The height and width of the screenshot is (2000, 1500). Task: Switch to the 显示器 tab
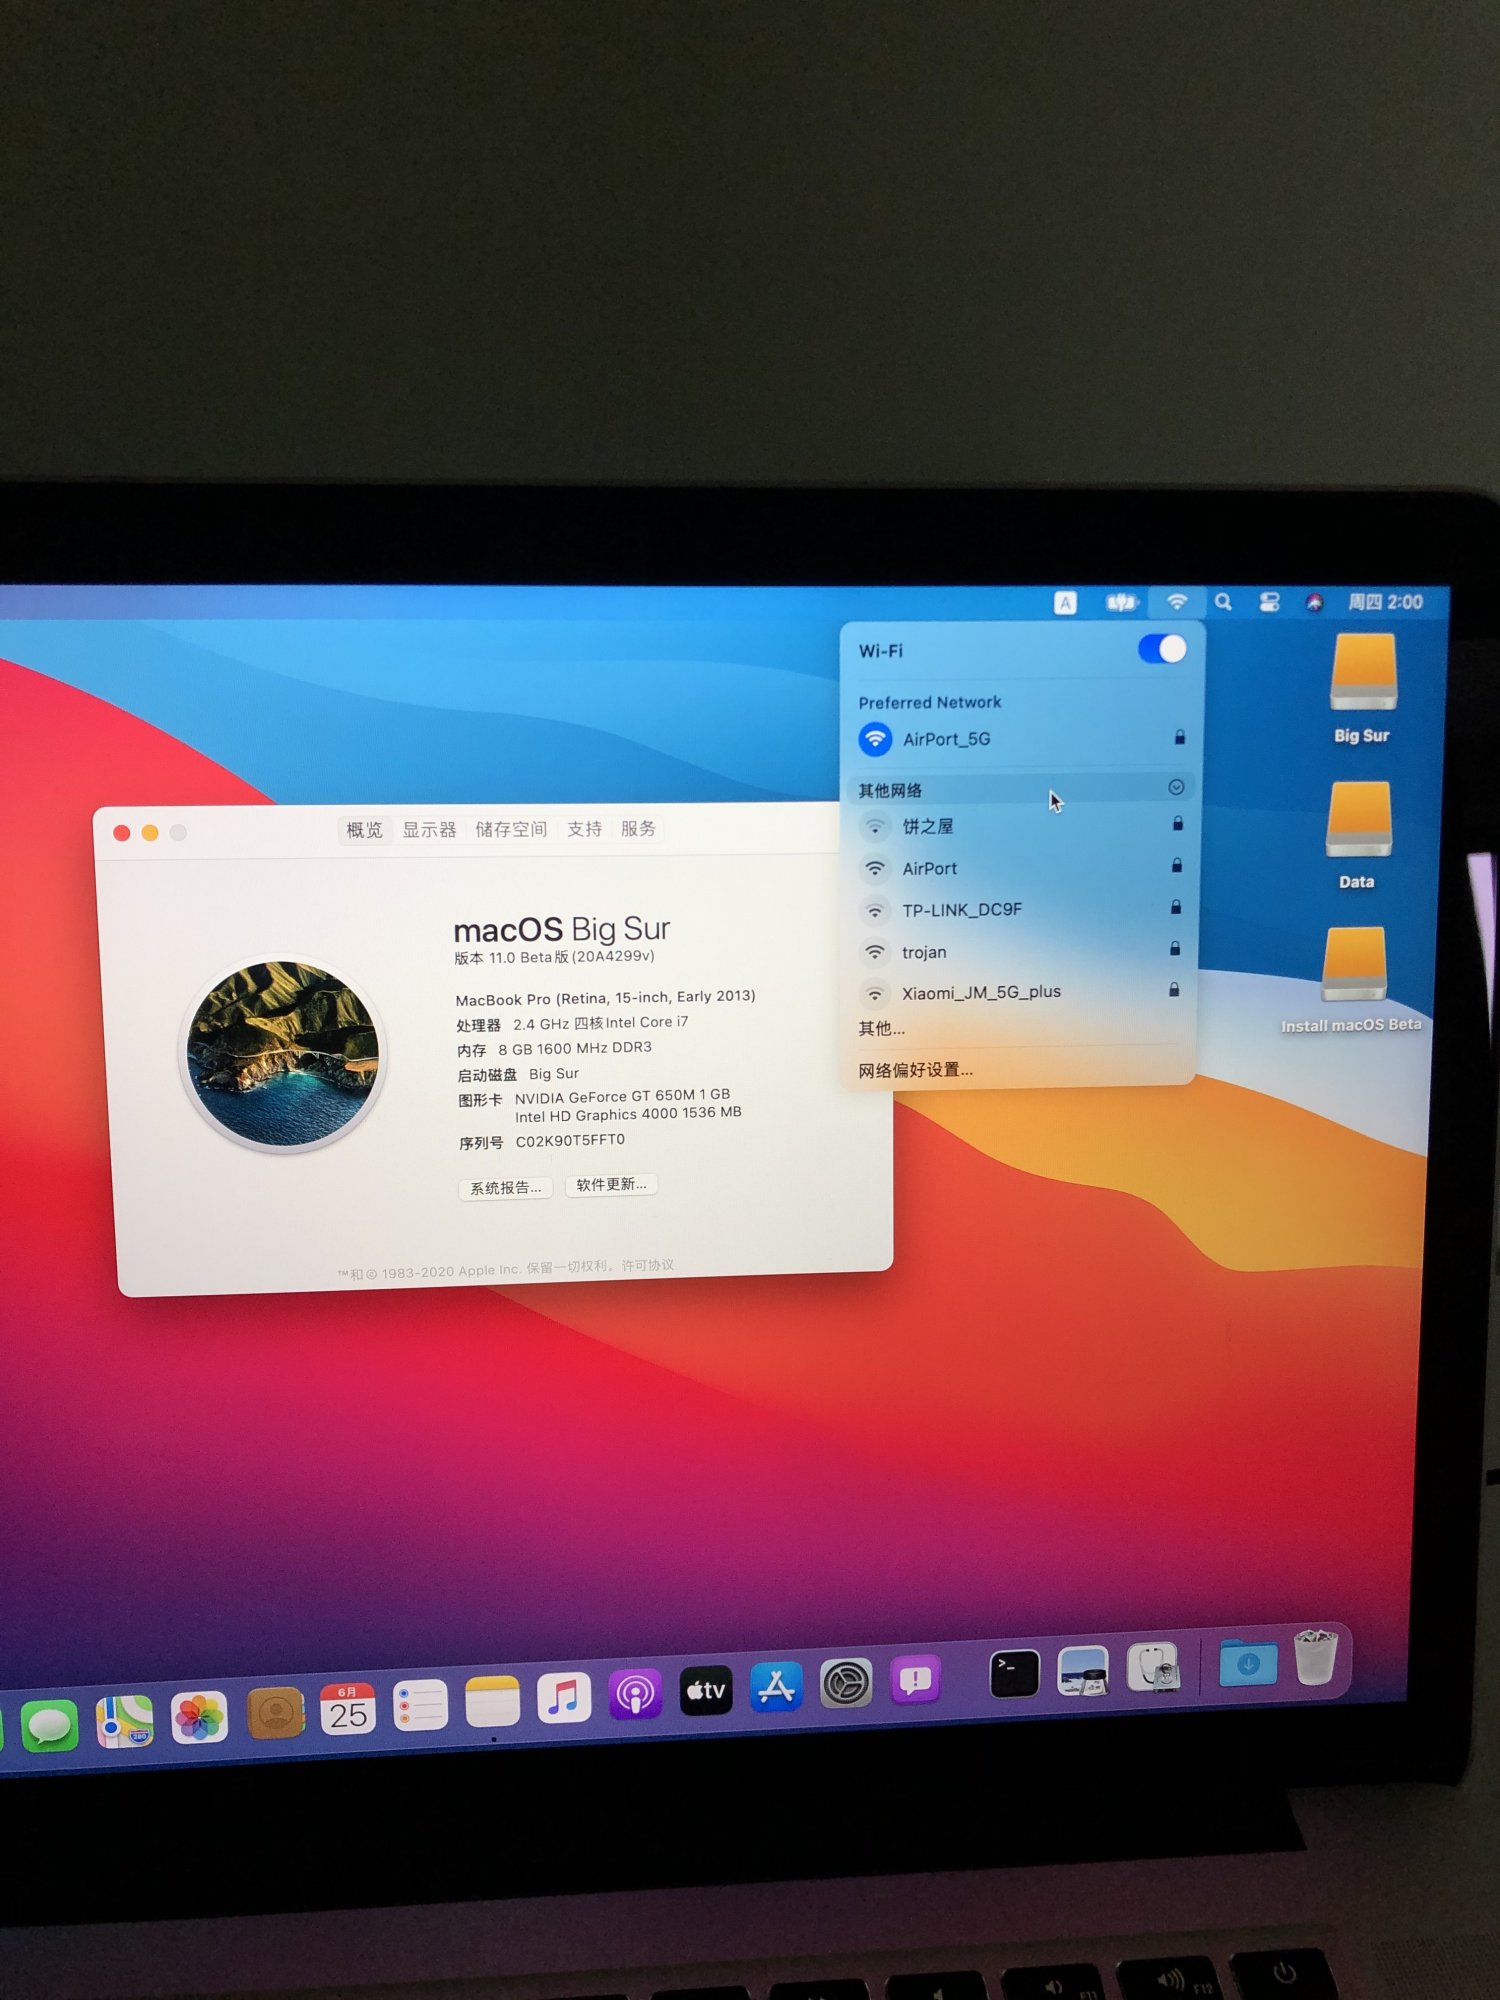pos(429,829)
